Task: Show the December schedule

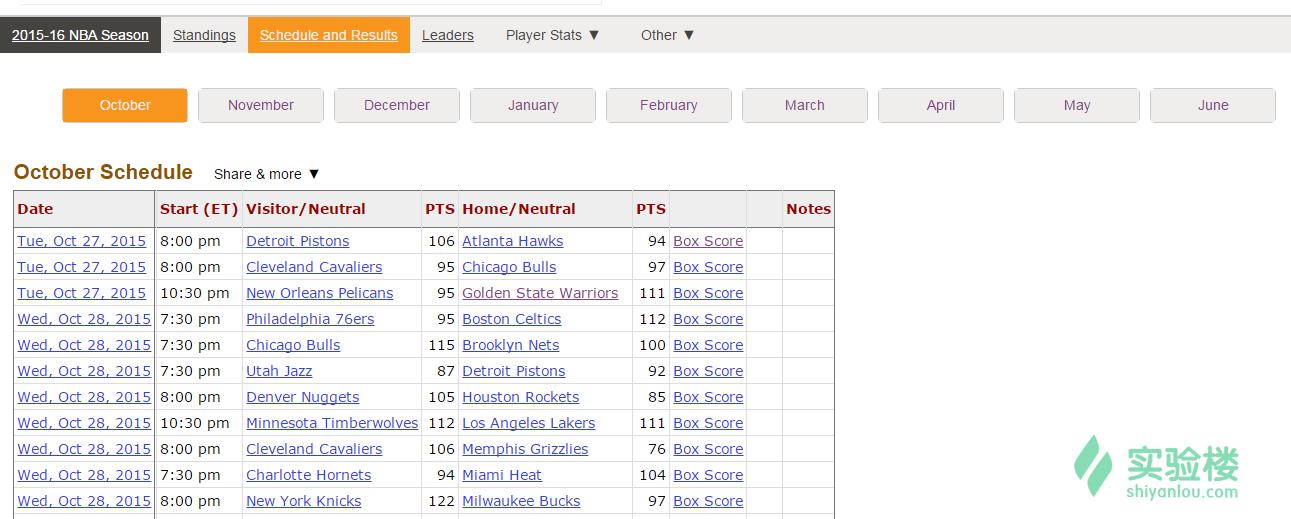Action: [397, 105]
